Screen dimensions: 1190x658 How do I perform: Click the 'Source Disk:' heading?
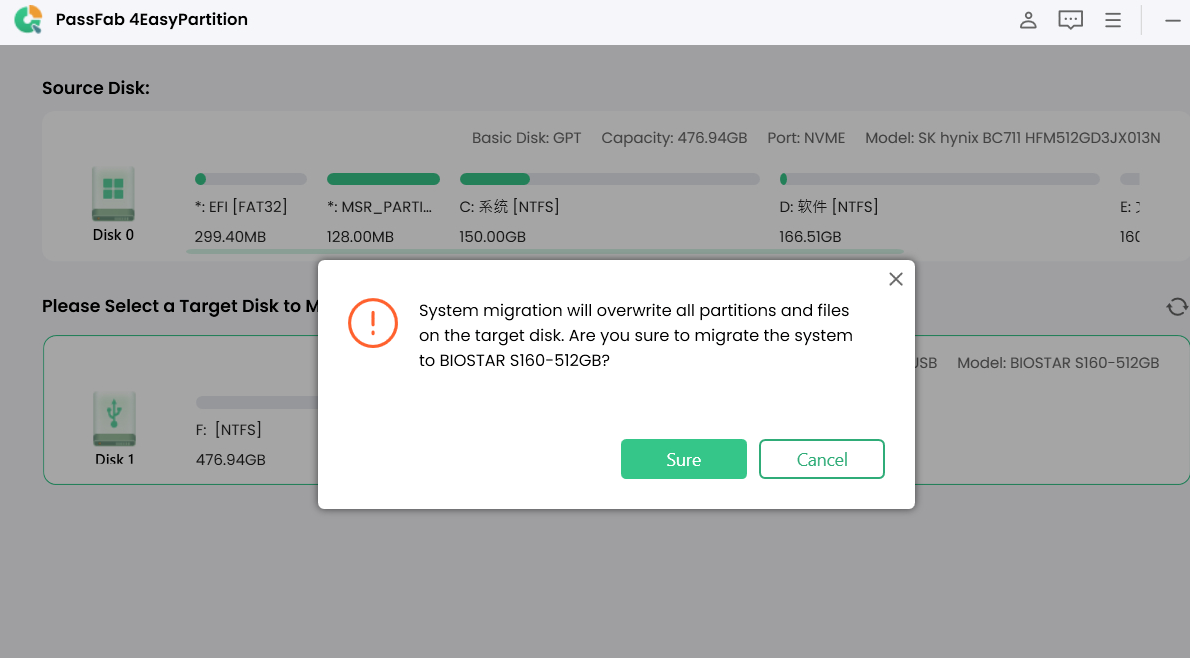(x=96, y=88)
